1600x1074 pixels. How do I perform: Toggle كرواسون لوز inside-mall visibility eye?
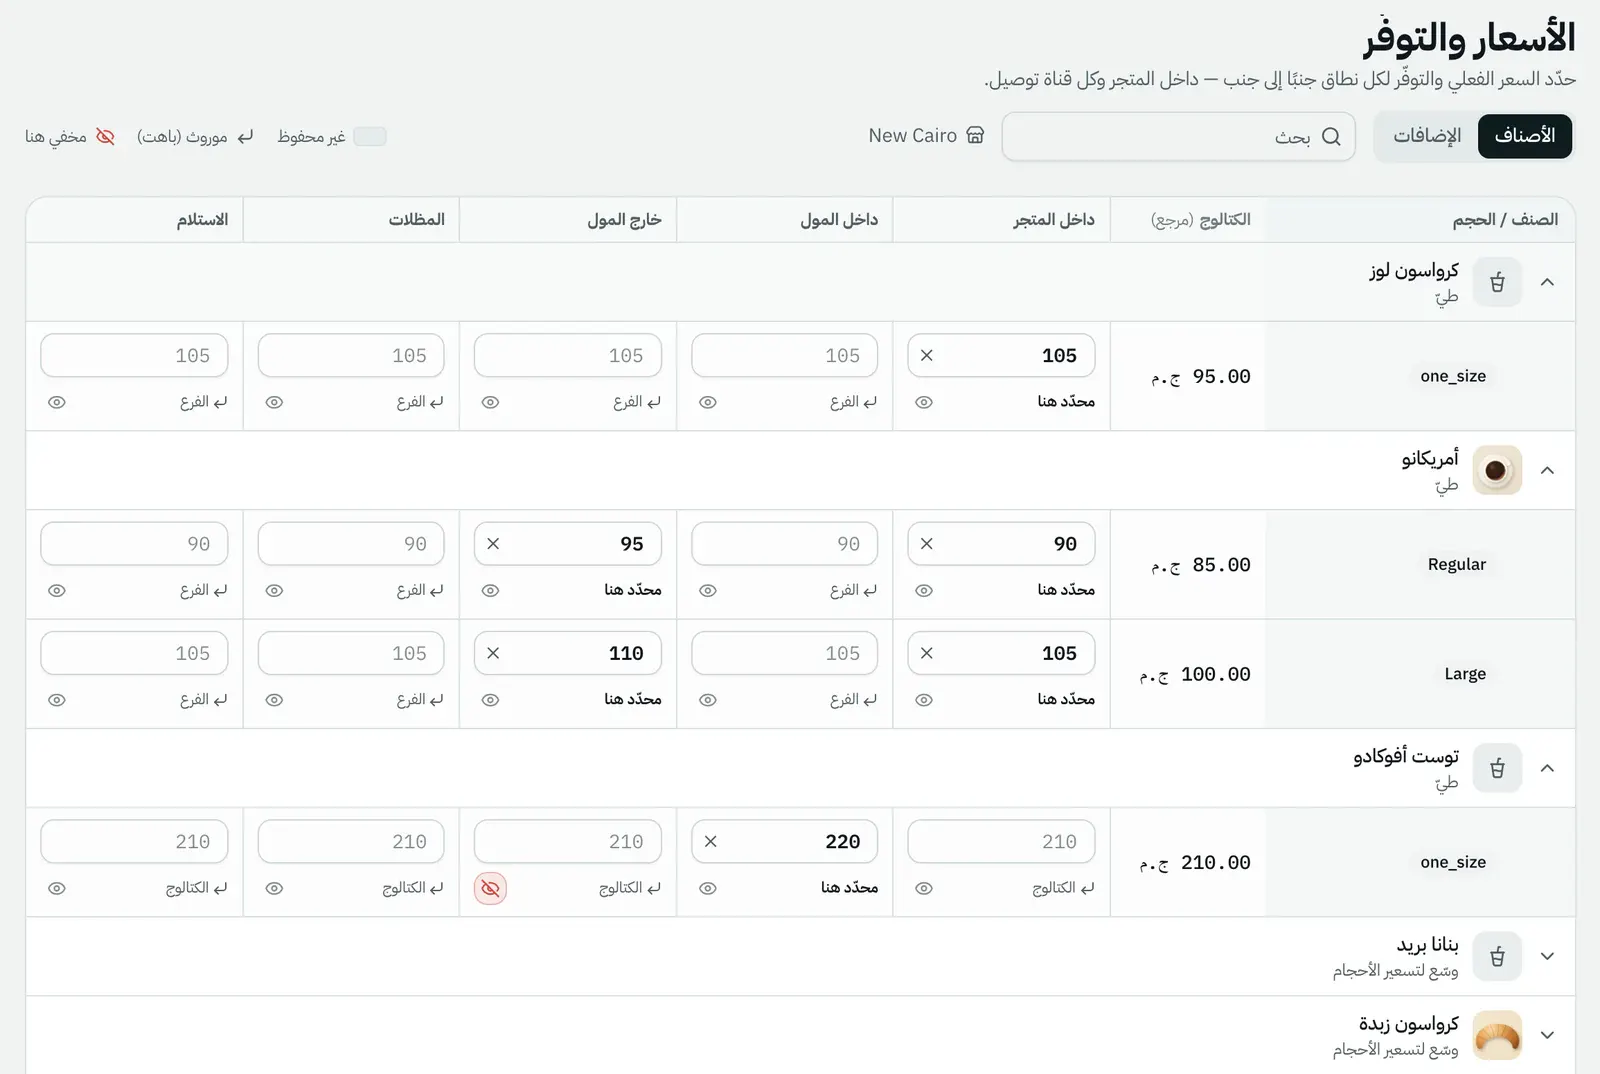(708, 402)
